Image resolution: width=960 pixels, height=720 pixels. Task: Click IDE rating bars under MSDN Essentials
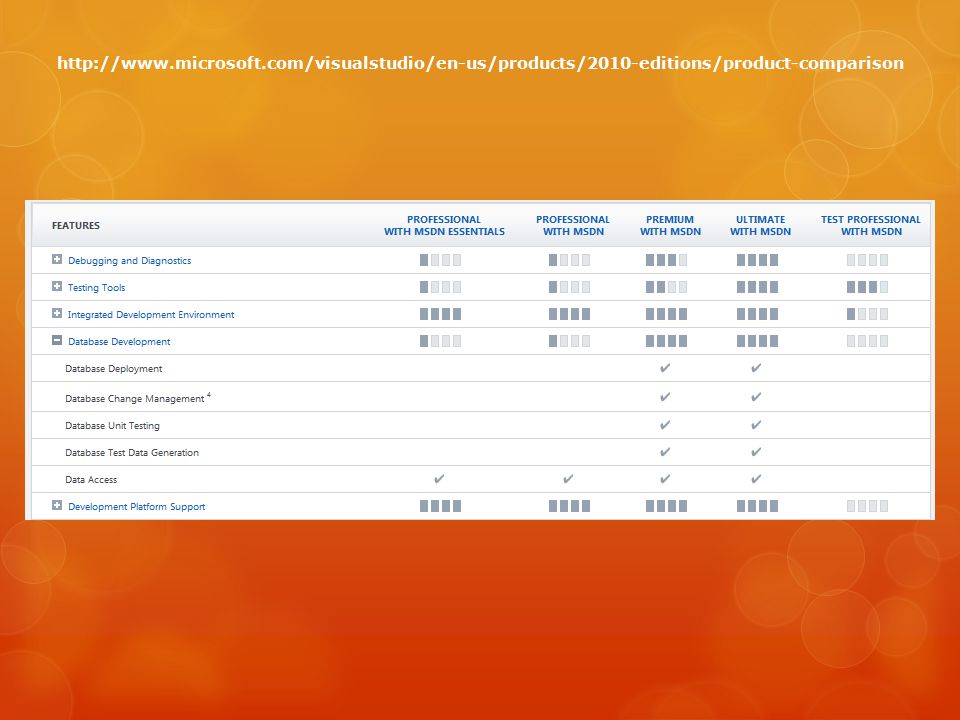click(x=440, y=314)
